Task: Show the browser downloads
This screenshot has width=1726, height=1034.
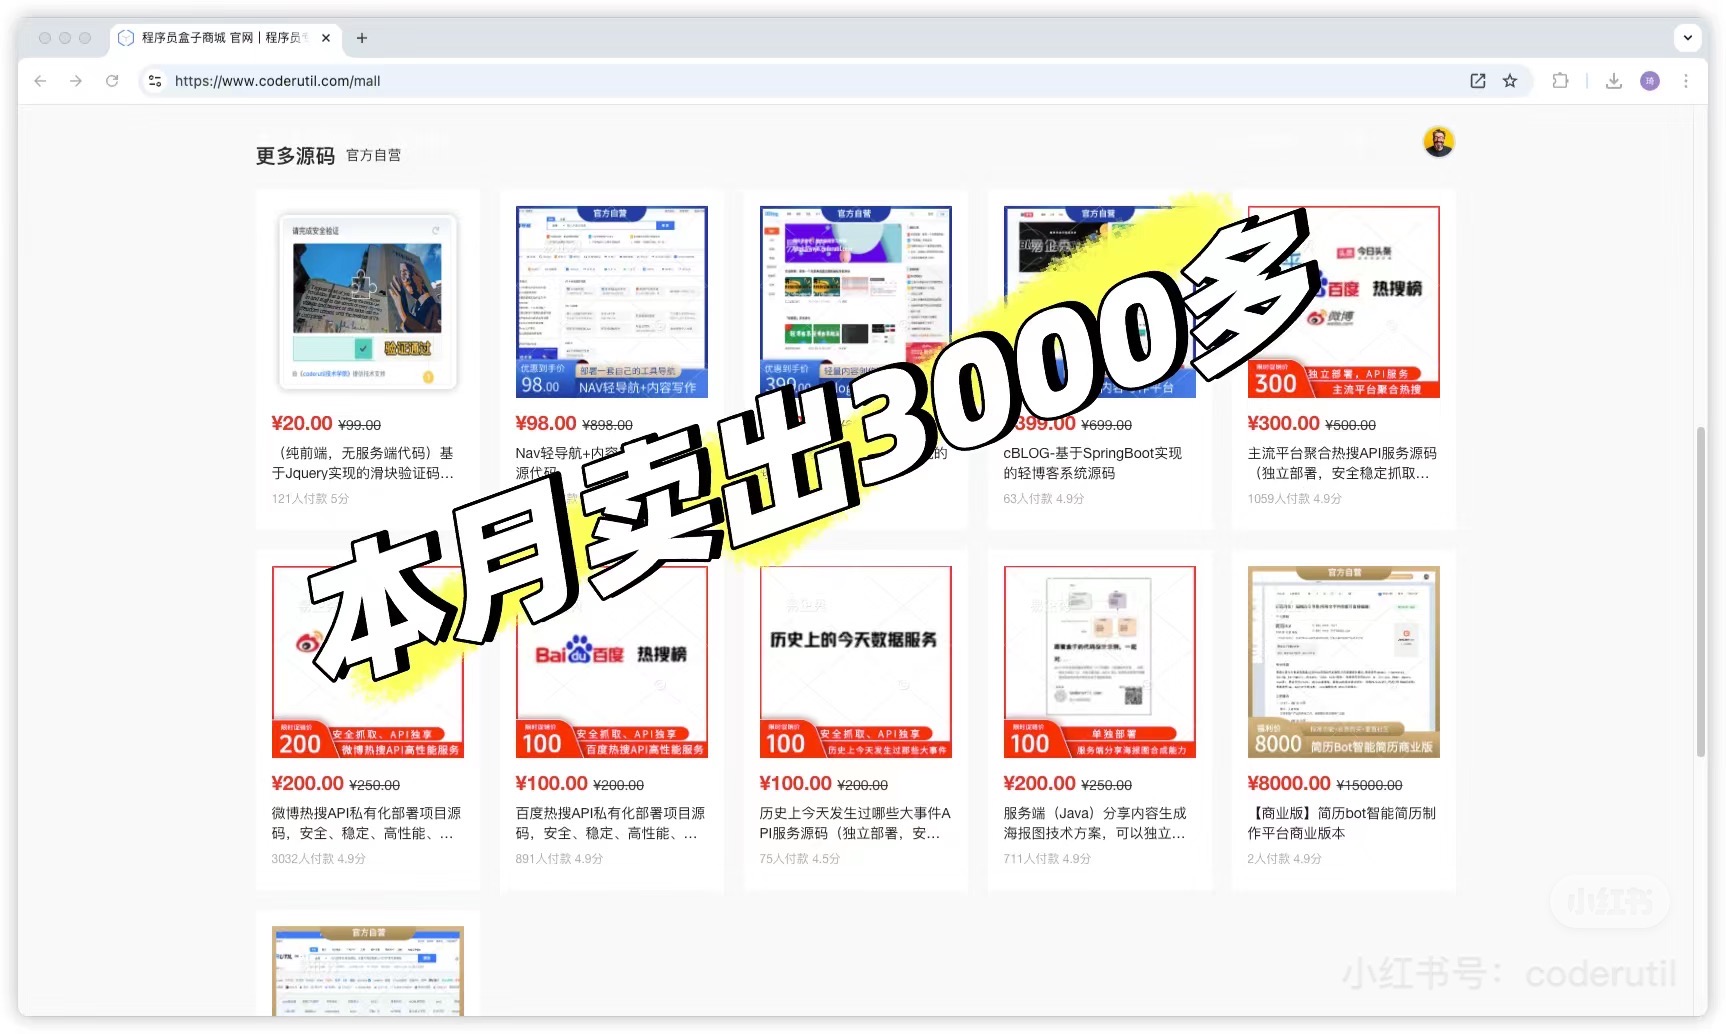Action: pos(1614,81)
